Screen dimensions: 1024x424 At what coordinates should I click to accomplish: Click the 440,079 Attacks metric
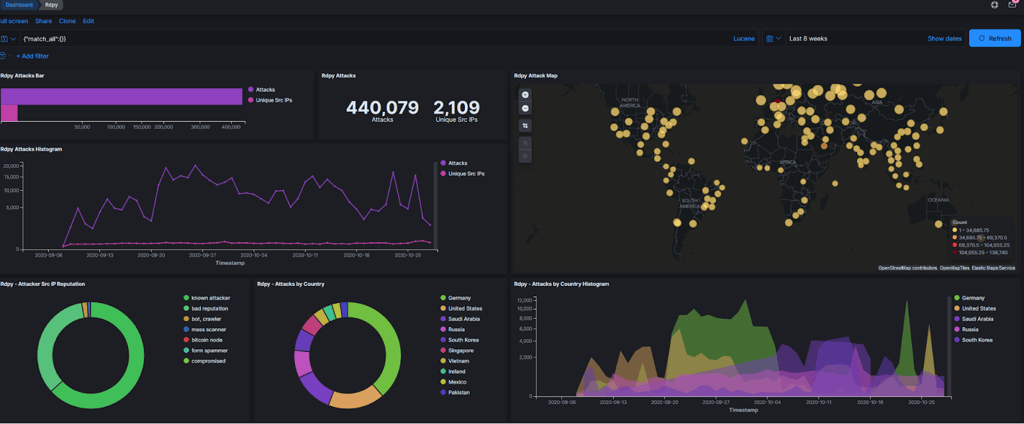click(x=382, y=110)
